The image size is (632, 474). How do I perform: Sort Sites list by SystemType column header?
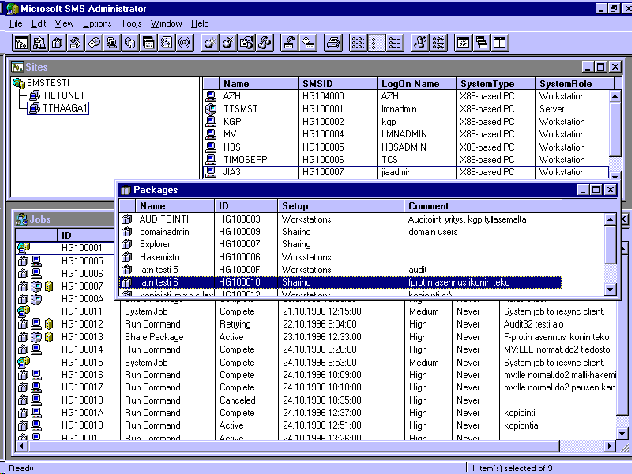(x=496, y=83)
